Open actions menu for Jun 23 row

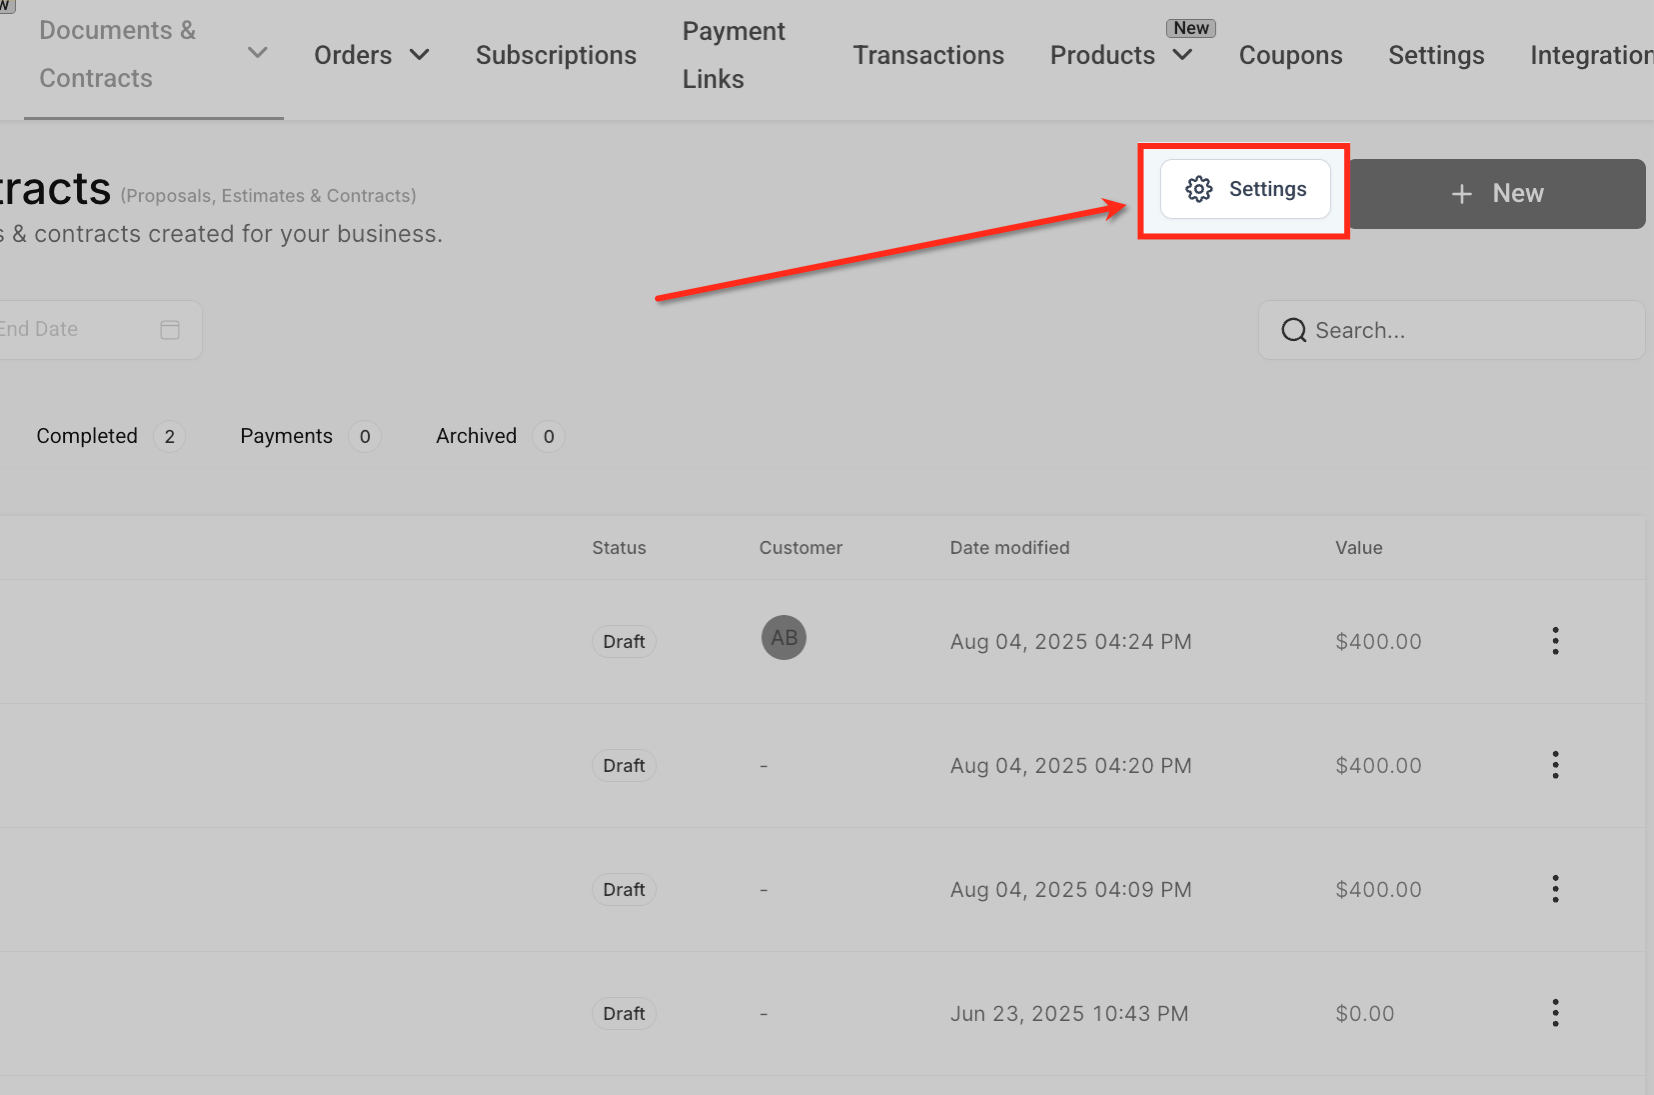1555,1013
